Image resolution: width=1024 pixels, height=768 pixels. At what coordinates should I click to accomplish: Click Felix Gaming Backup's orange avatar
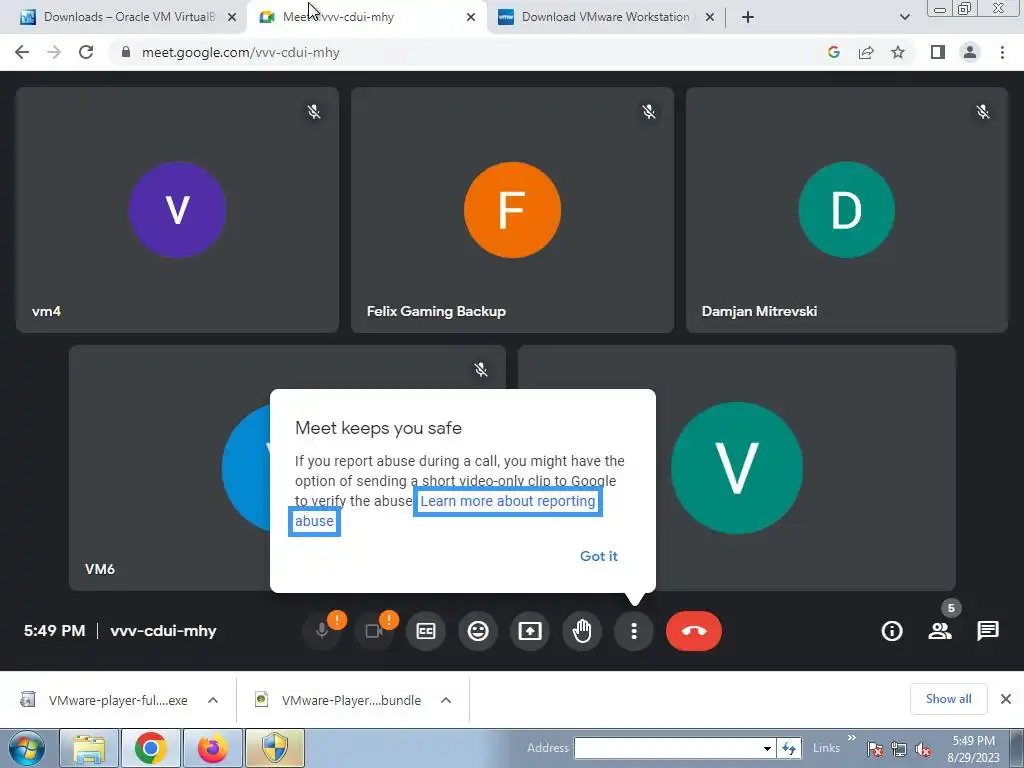[x=512, y=210]
